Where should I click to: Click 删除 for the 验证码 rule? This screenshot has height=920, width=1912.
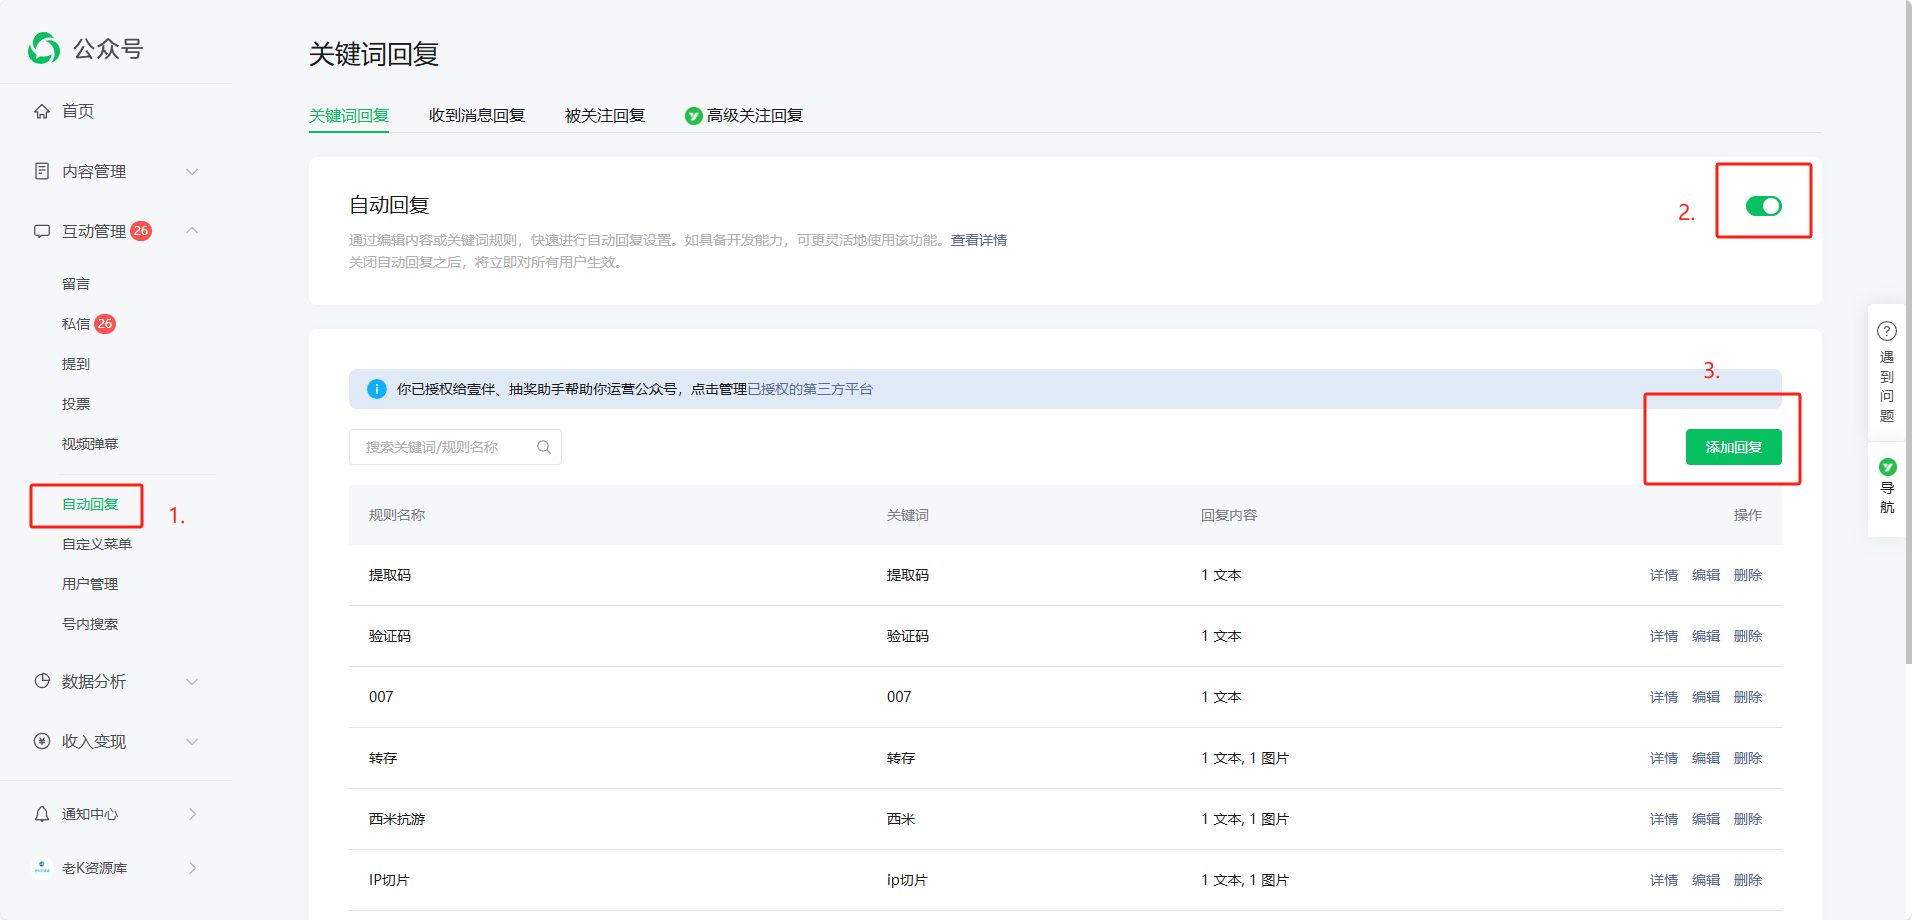click(x=1748, y=636)
